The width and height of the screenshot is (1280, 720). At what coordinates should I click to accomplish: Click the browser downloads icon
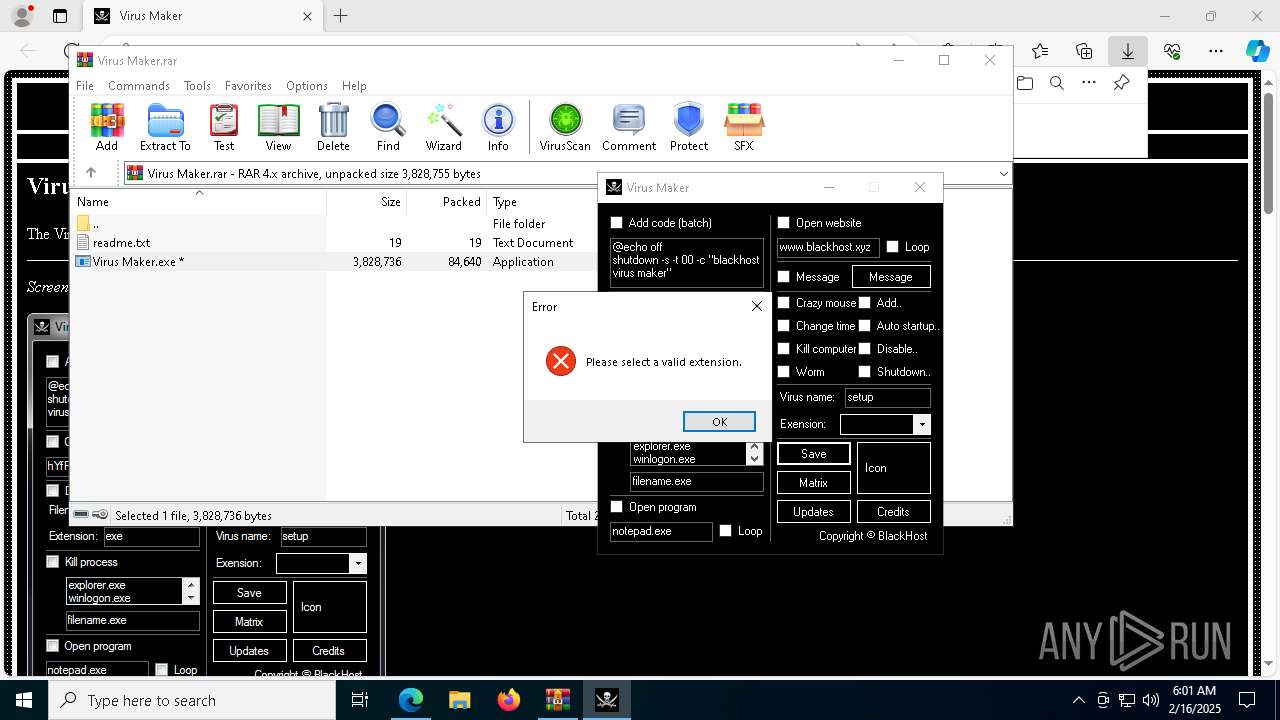click(1127, 51)
